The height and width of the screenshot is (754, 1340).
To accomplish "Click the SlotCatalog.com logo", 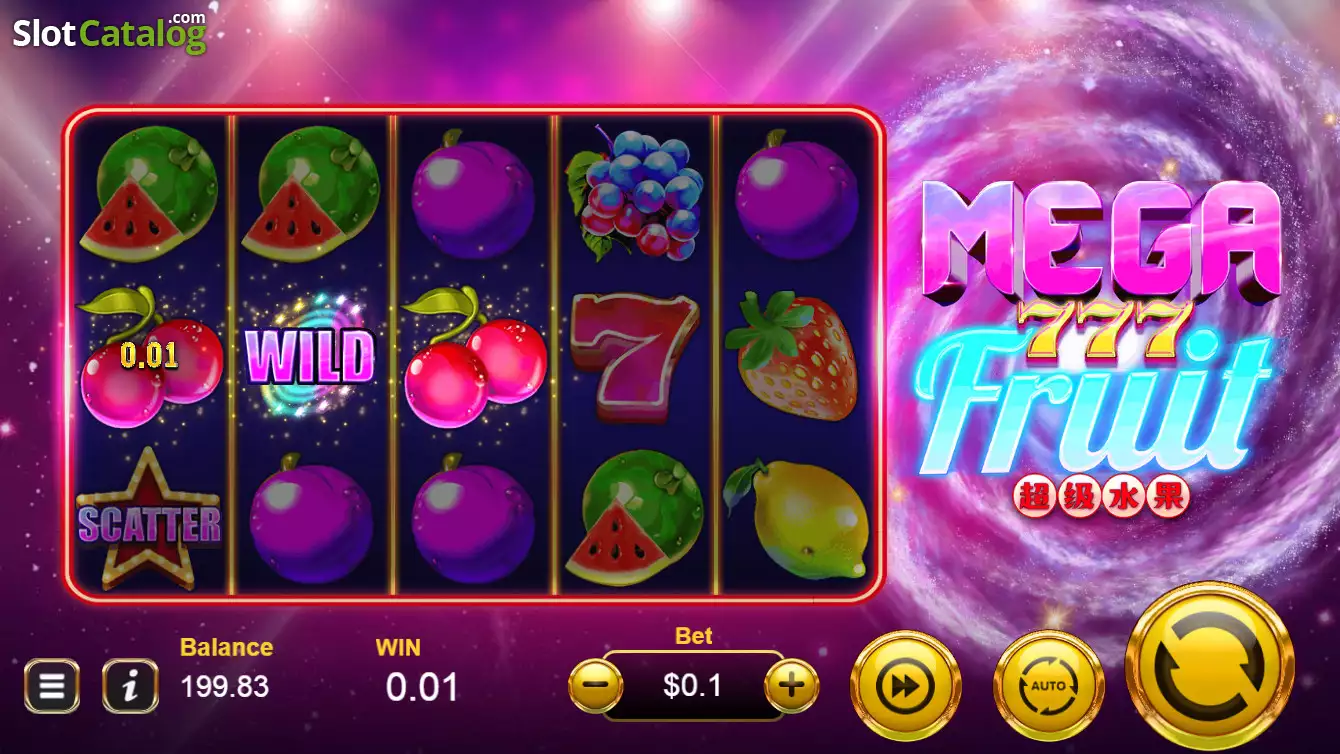I will tap(110, 32).
